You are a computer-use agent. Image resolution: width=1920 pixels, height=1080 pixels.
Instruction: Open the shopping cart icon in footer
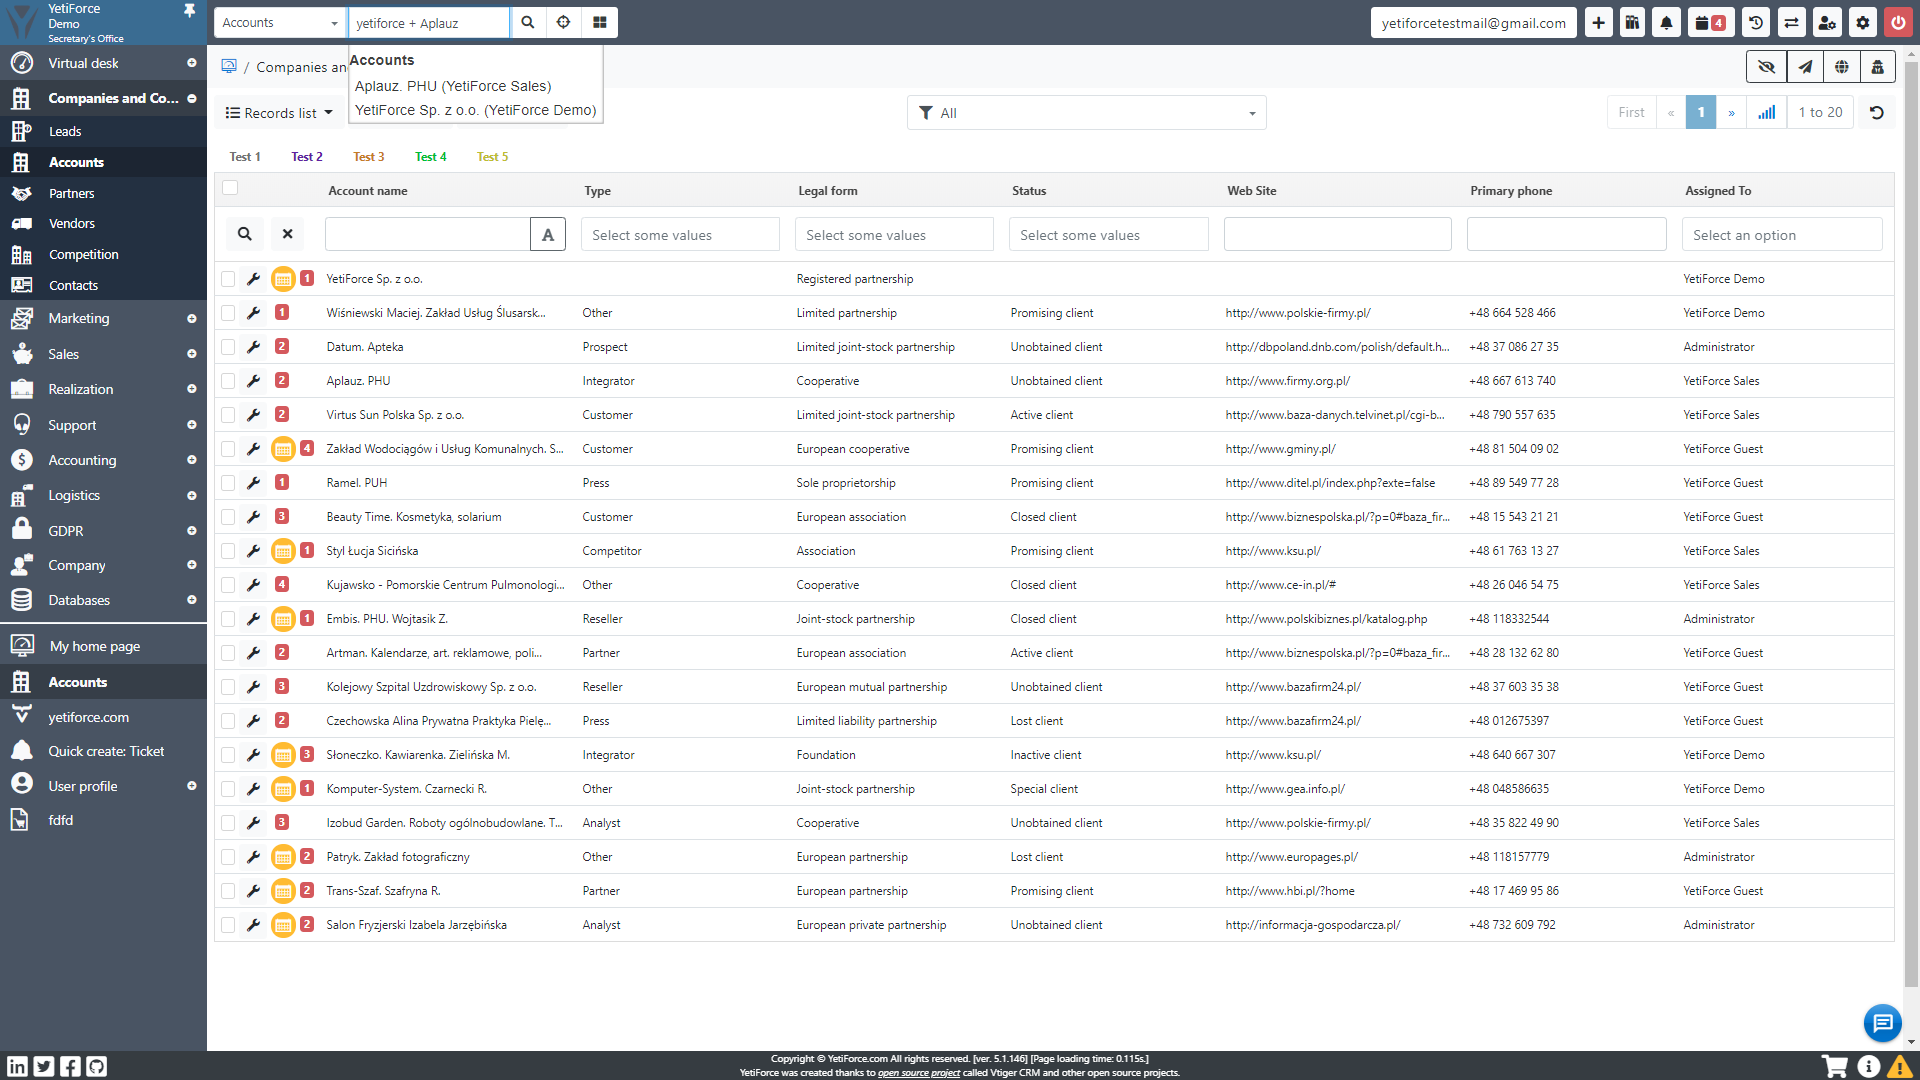(x=1834, y=1066)
